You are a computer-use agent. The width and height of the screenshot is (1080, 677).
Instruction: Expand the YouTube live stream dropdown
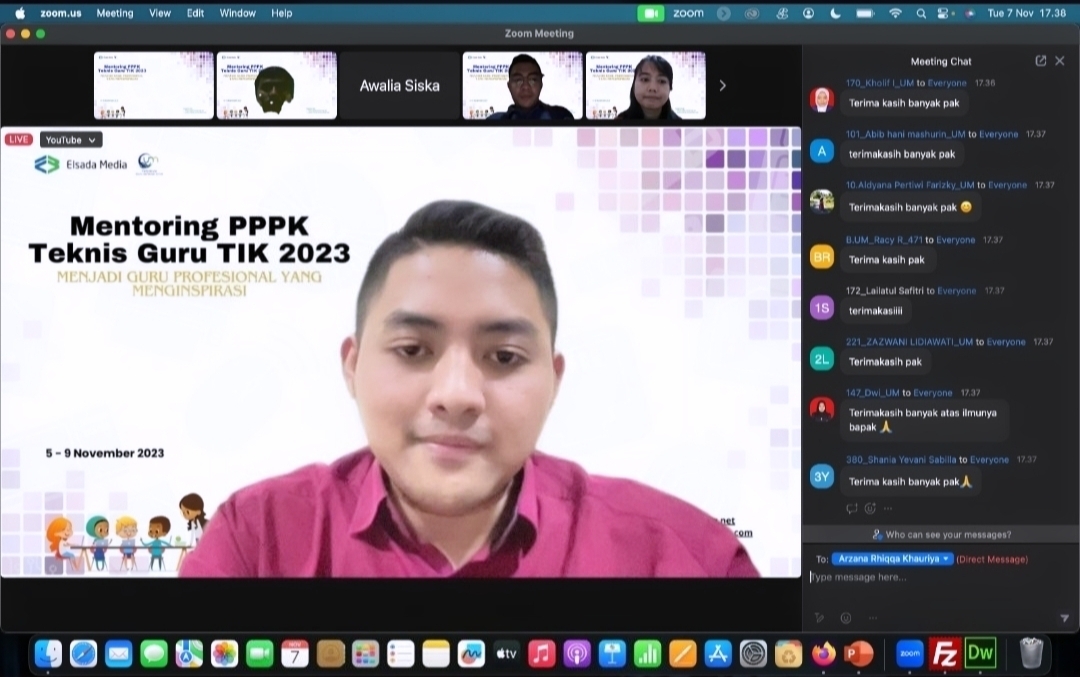71,140
